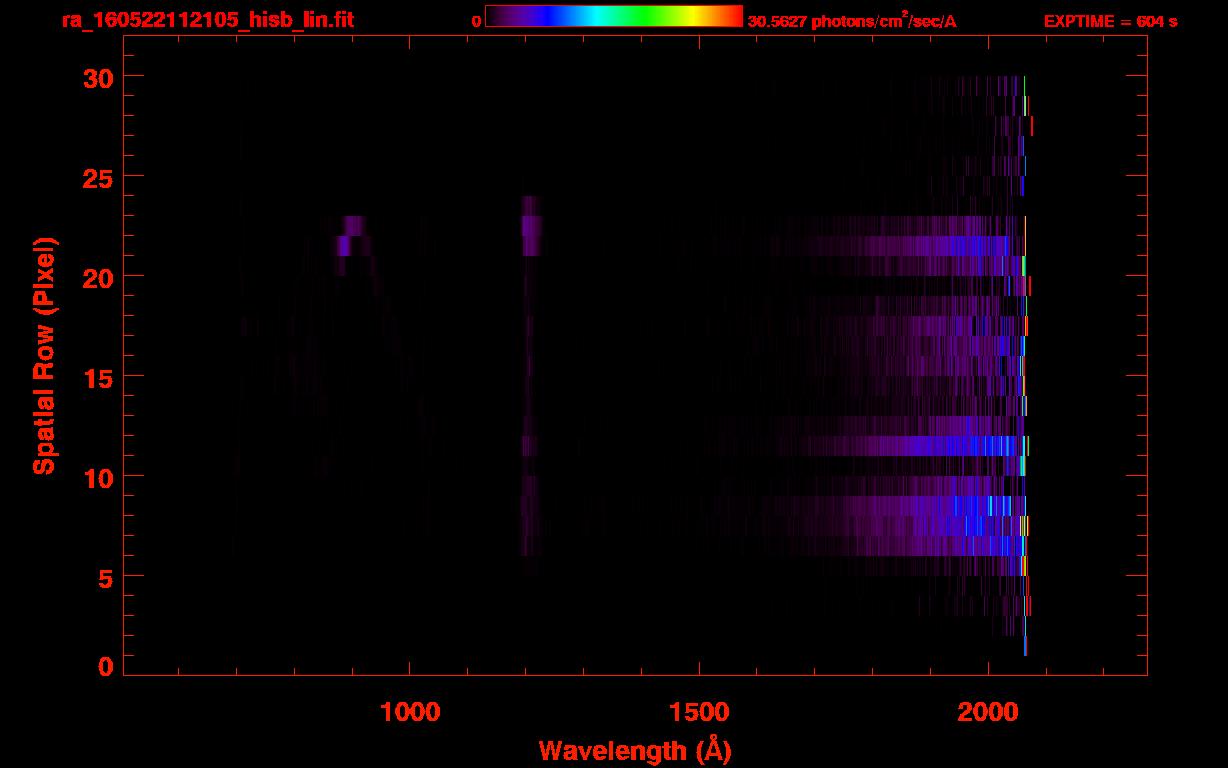This screenshot has height=768, width=1228.
Task: Click the rainbow color scale bar
Action: point(614,17)
